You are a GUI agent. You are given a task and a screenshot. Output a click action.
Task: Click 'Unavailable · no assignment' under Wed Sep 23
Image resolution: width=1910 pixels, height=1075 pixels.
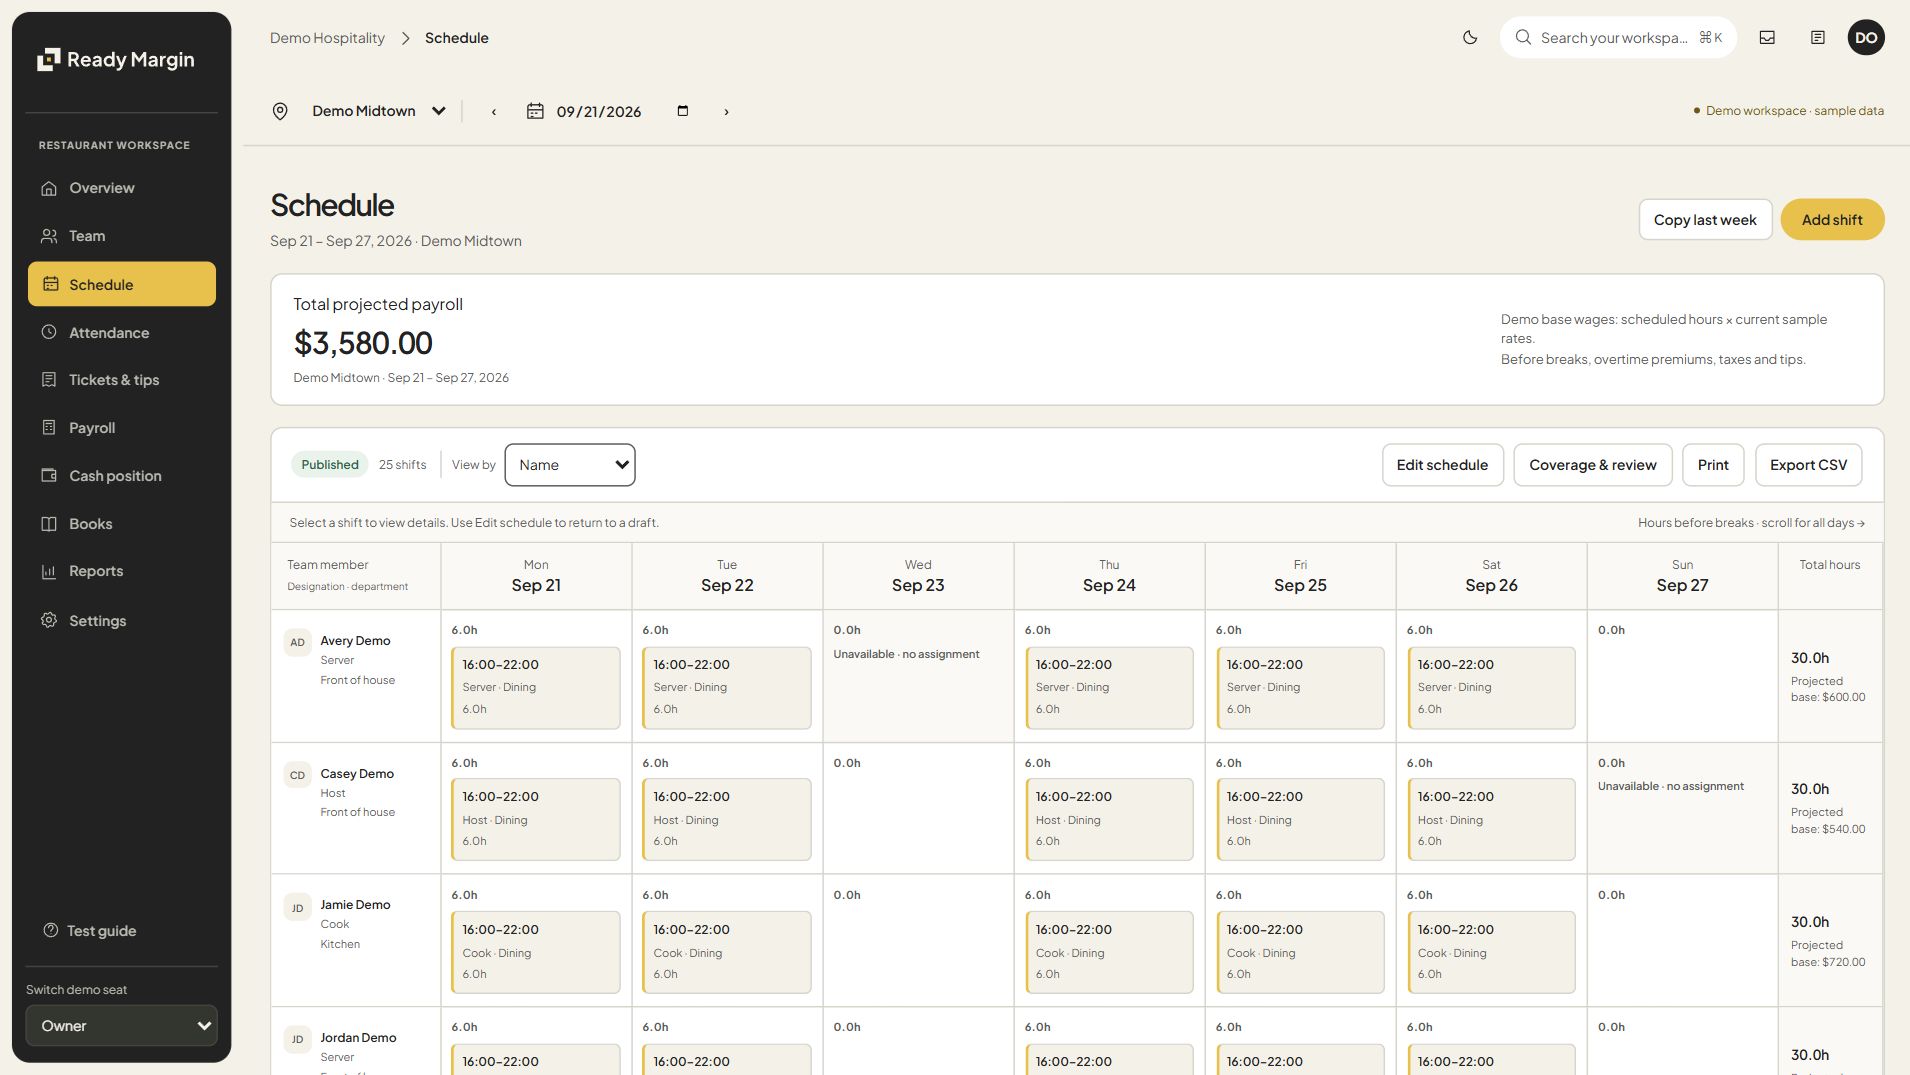(x=906, y=654)
